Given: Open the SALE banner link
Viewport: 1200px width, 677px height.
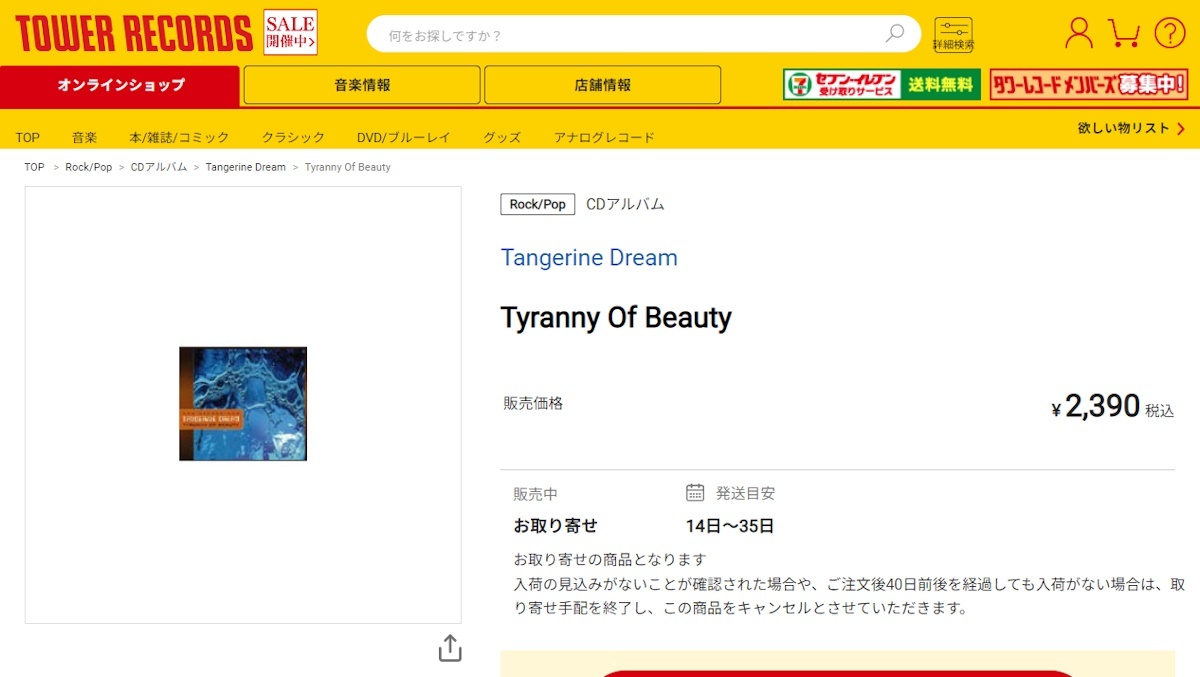Looking at the screenshot, I should click(291, 32).
